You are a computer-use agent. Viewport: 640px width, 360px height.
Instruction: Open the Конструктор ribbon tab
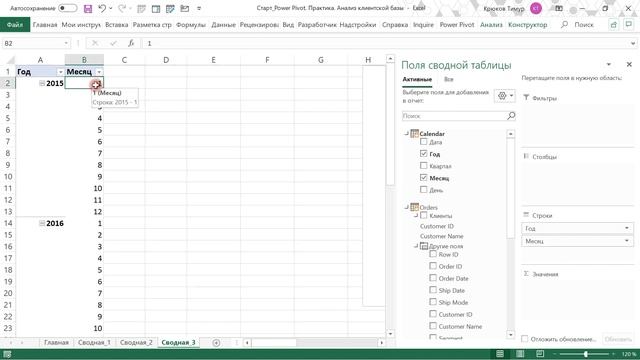coord(527,24)
